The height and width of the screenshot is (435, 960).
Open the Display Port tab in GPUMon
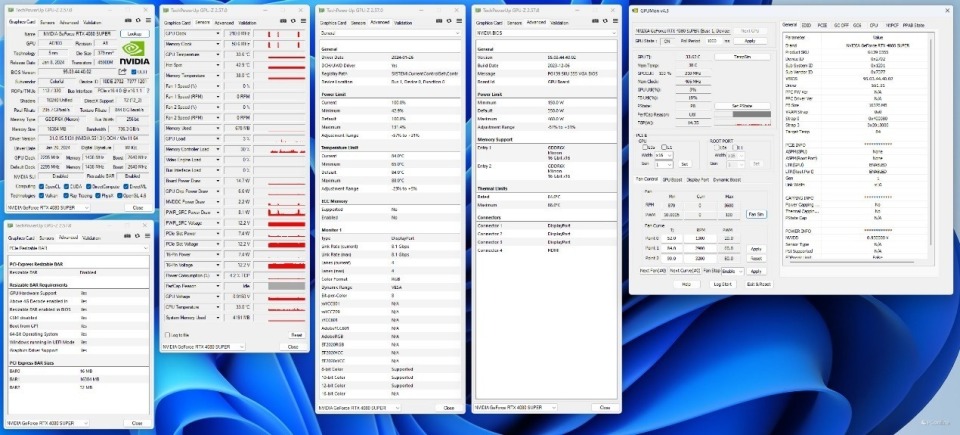(x=697, y=180)
